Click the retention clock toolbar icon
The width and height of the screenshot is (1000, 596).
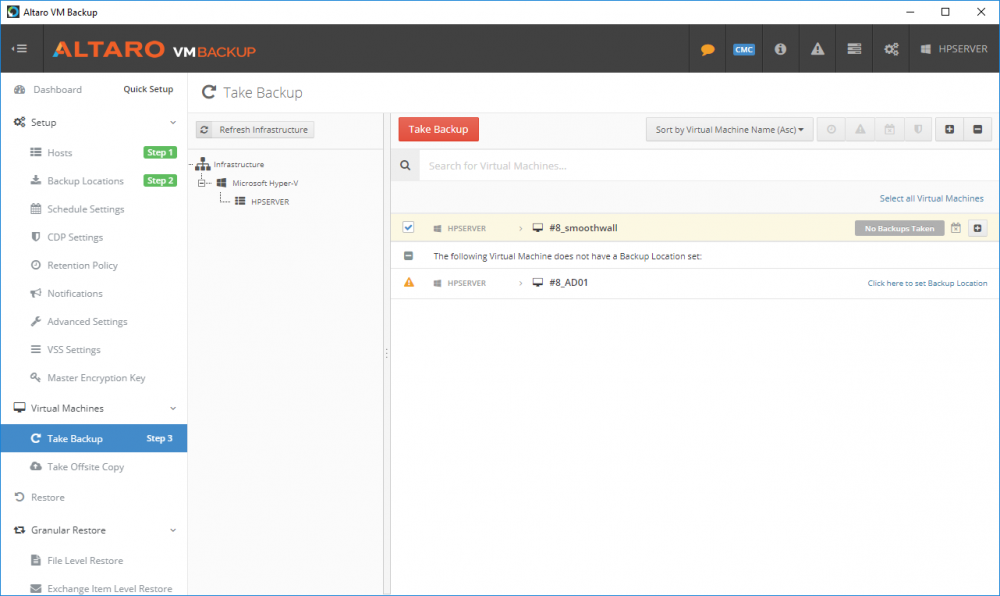[831, 129]
